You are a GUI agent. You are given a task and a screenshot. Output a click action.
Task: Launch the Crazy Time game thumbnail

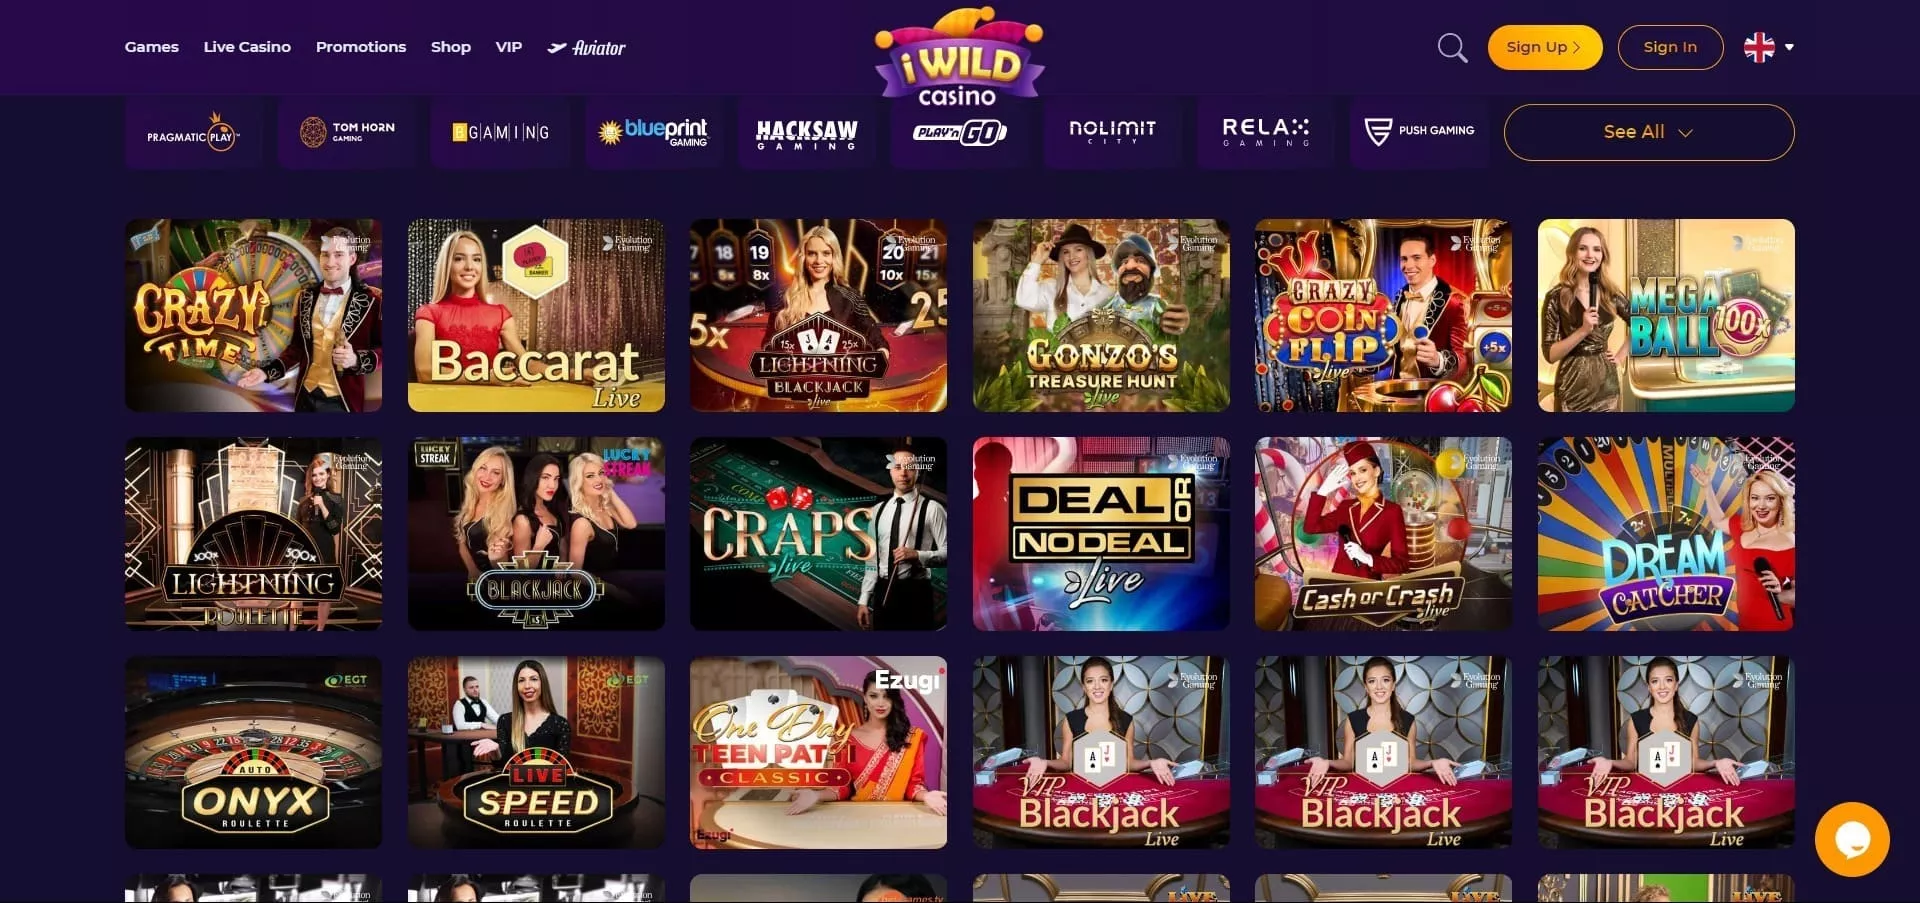pyautogui.click(x=253, y=315)
